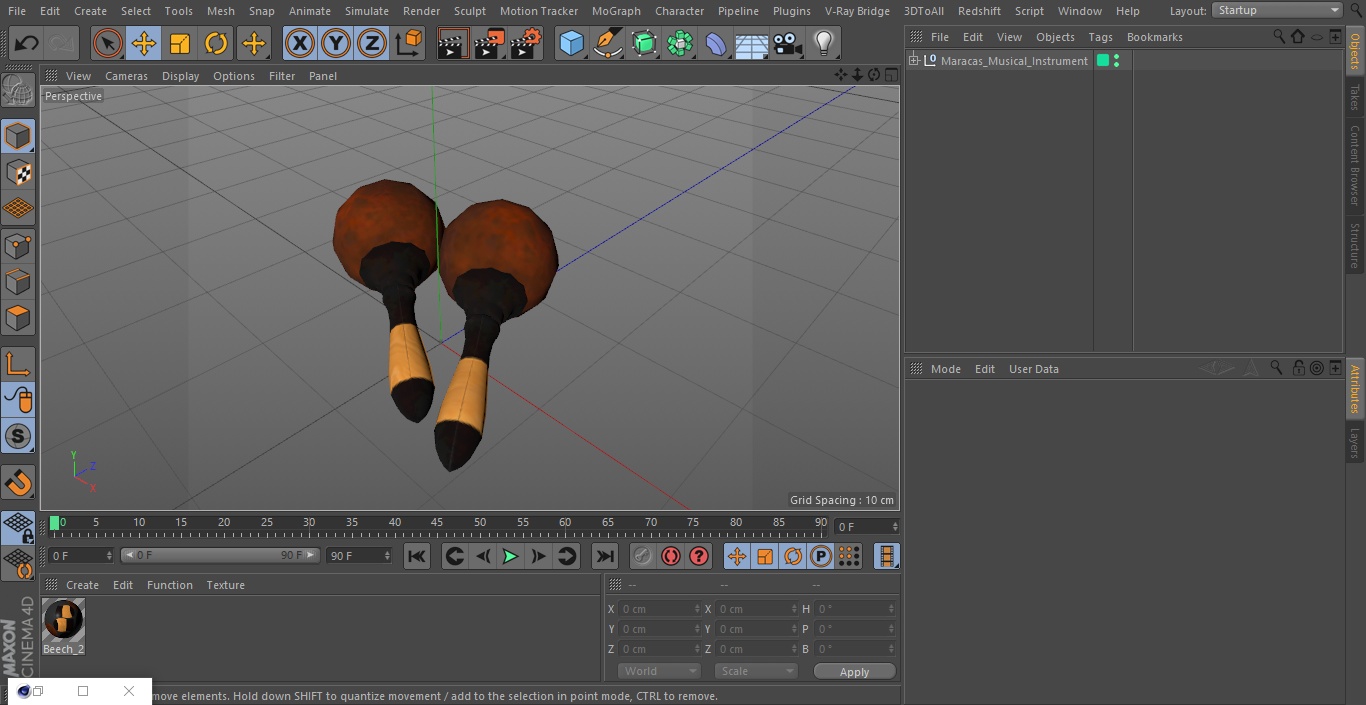Open the Layout Startup dropdown
1366x705 pixels.
1278,10
